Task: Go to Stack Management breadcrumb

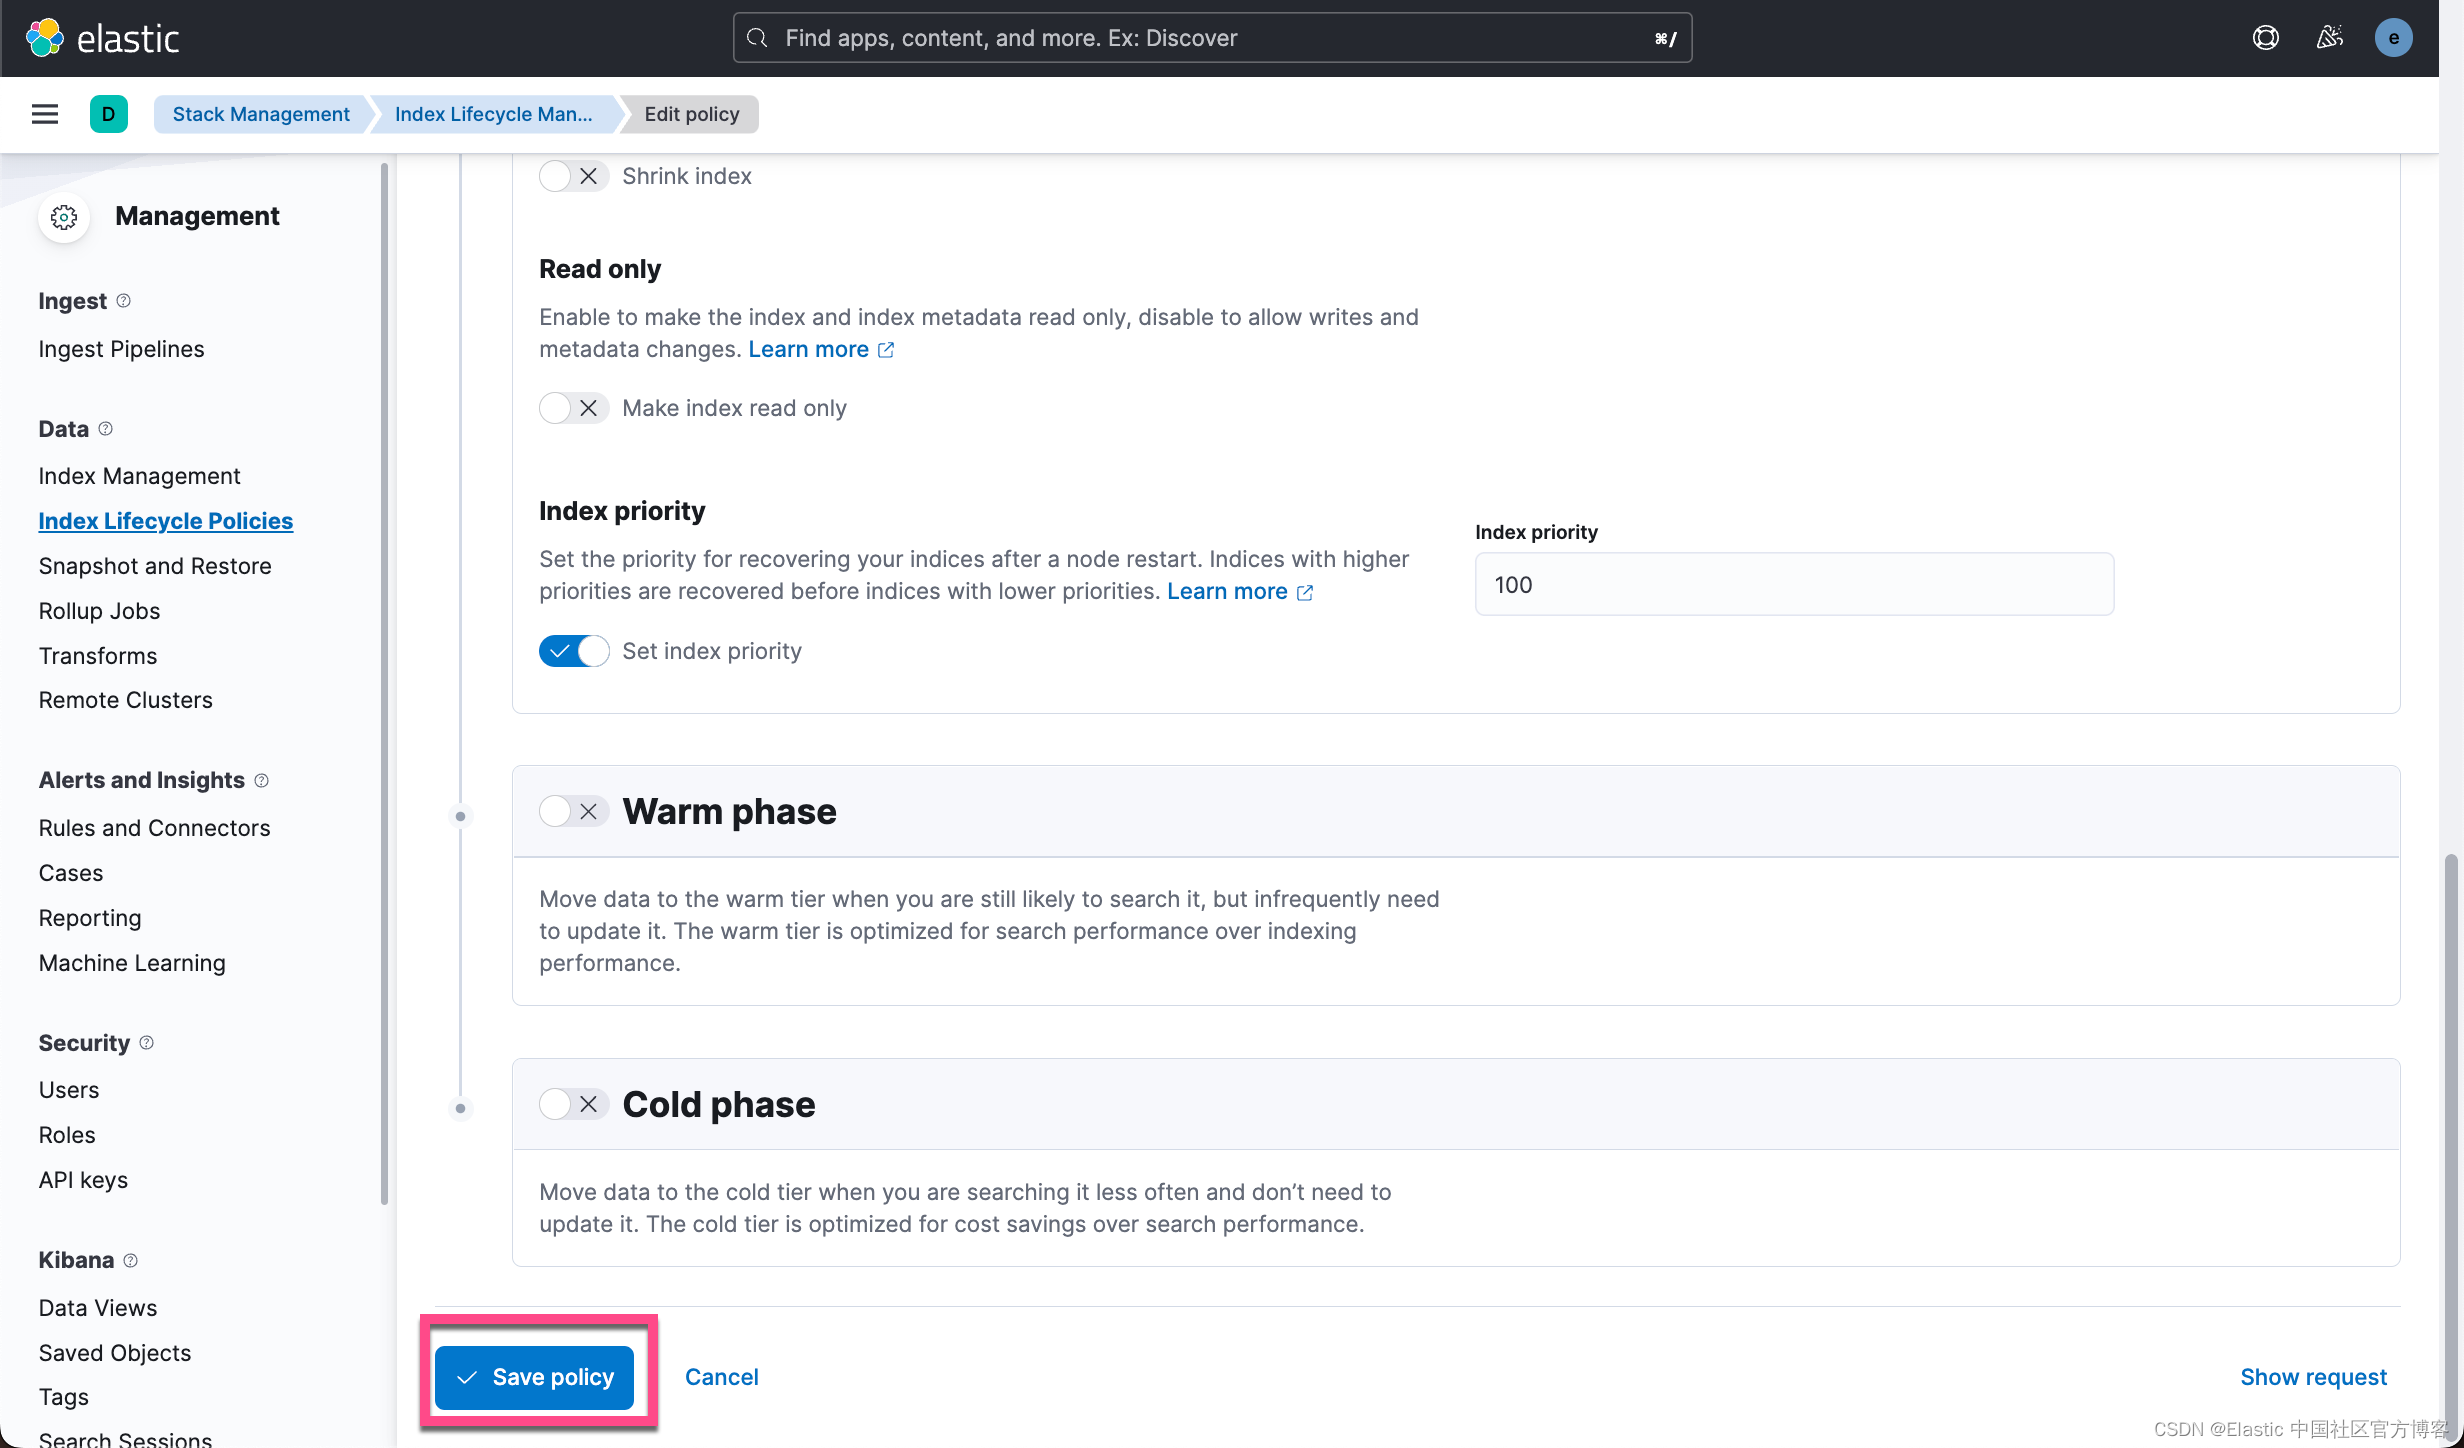Action: point(261,114)
